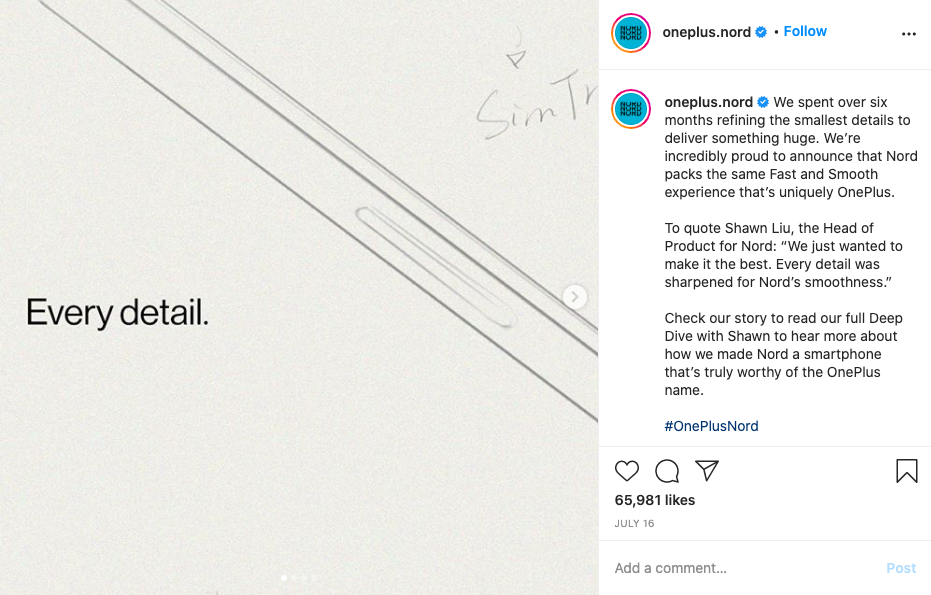Open the oneplus.nord username in the caption
This screenshot has height=595, width=931.
708,102
